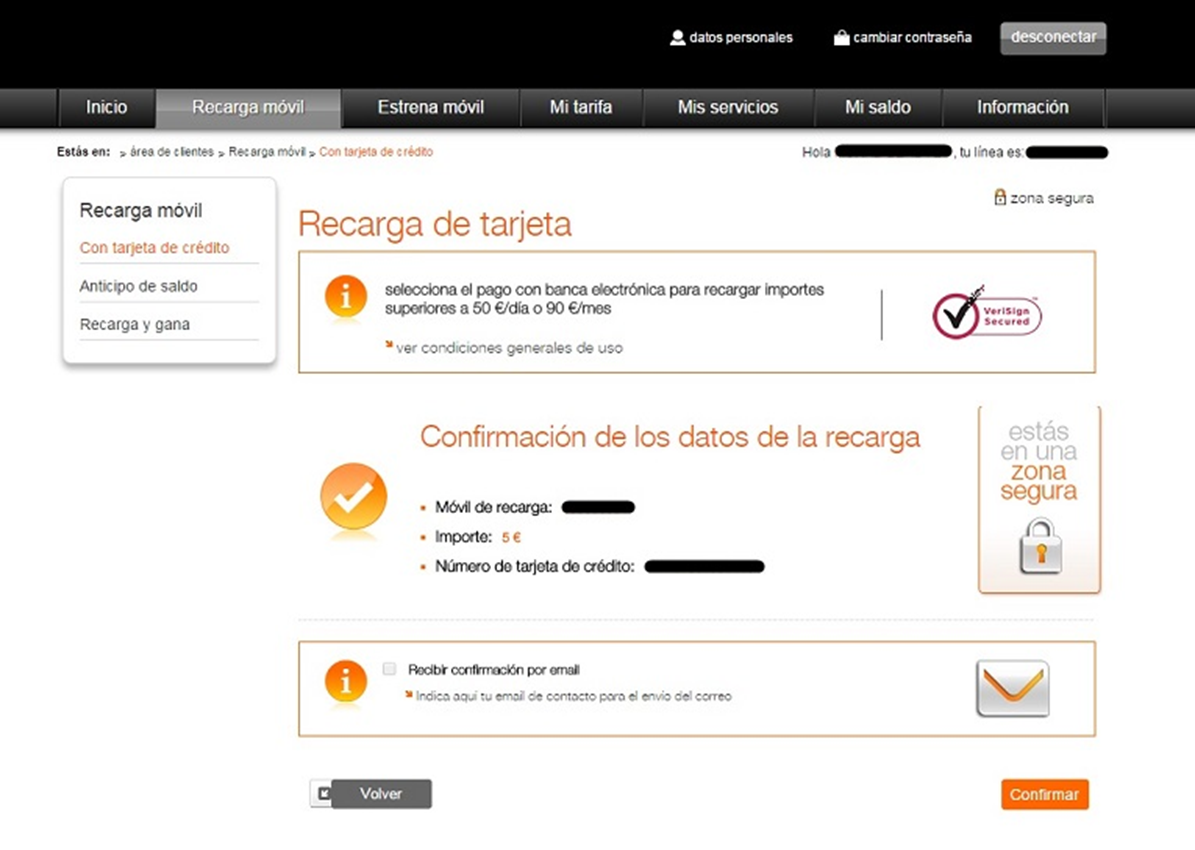The width and height of the screenshot is (1195, 850).
Task: Click the orange checkmark confirmation icon
Action: (353, 497)
